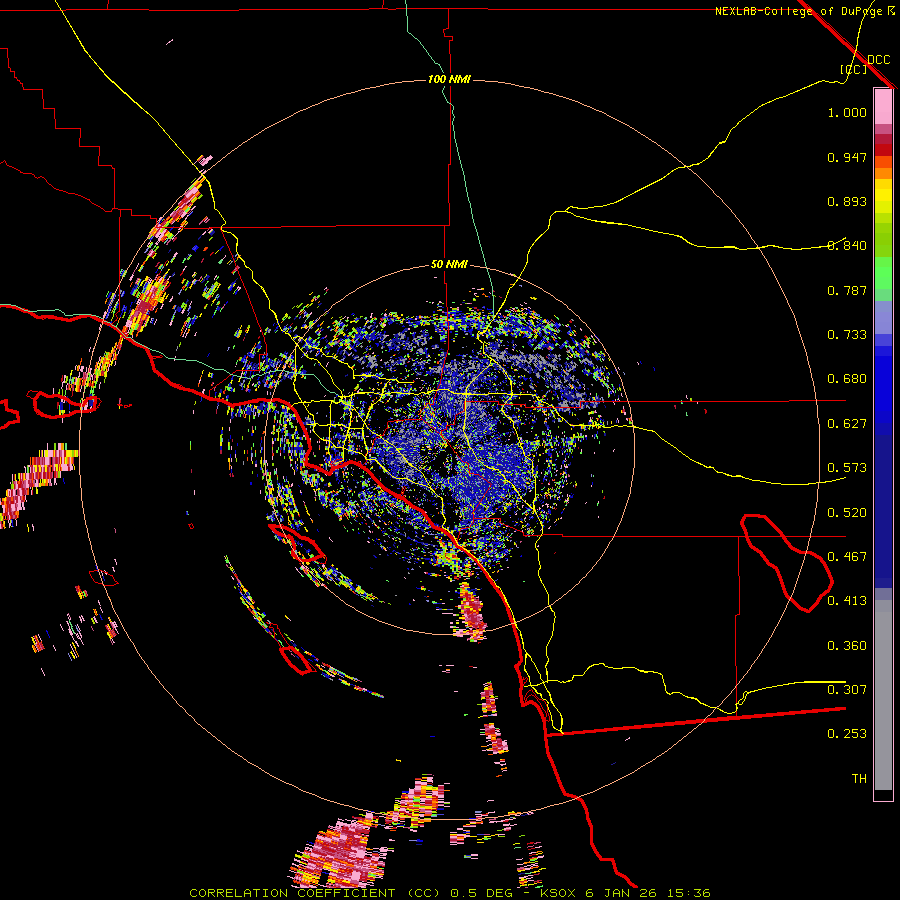Pick the lavender swatch beside 0.733
Image resolution: width=900 pixels, height=900 pixels.
pos(883,317)
